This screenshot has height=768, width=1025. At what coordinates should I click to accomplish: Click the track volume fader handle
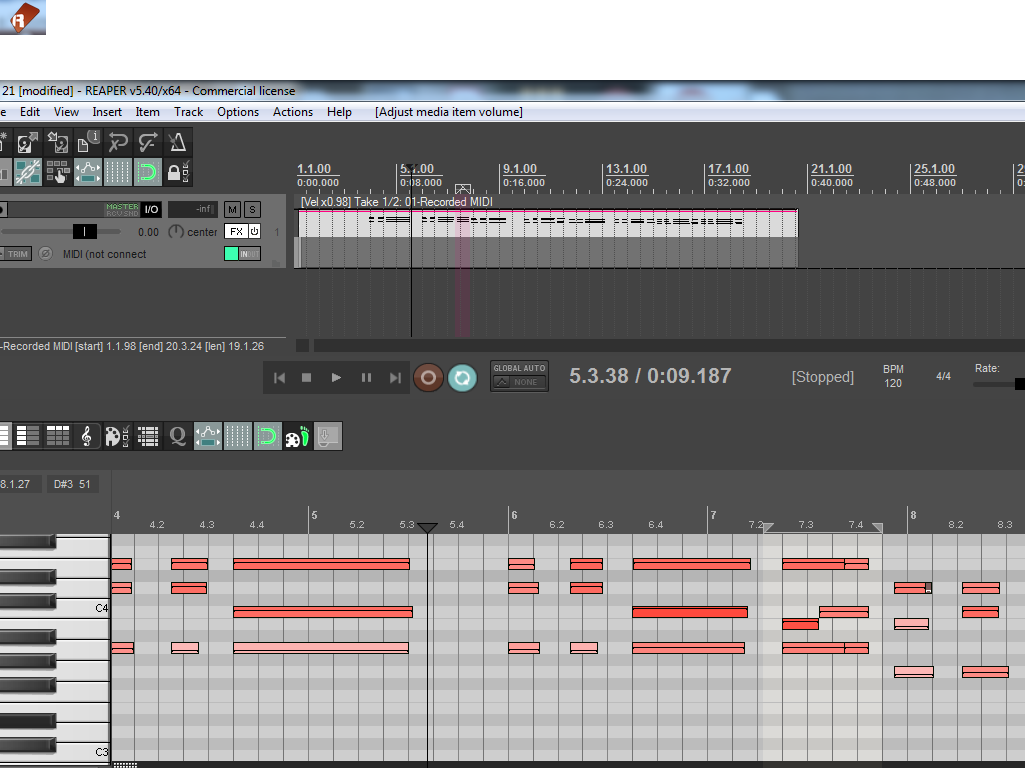tap(85, 231)
